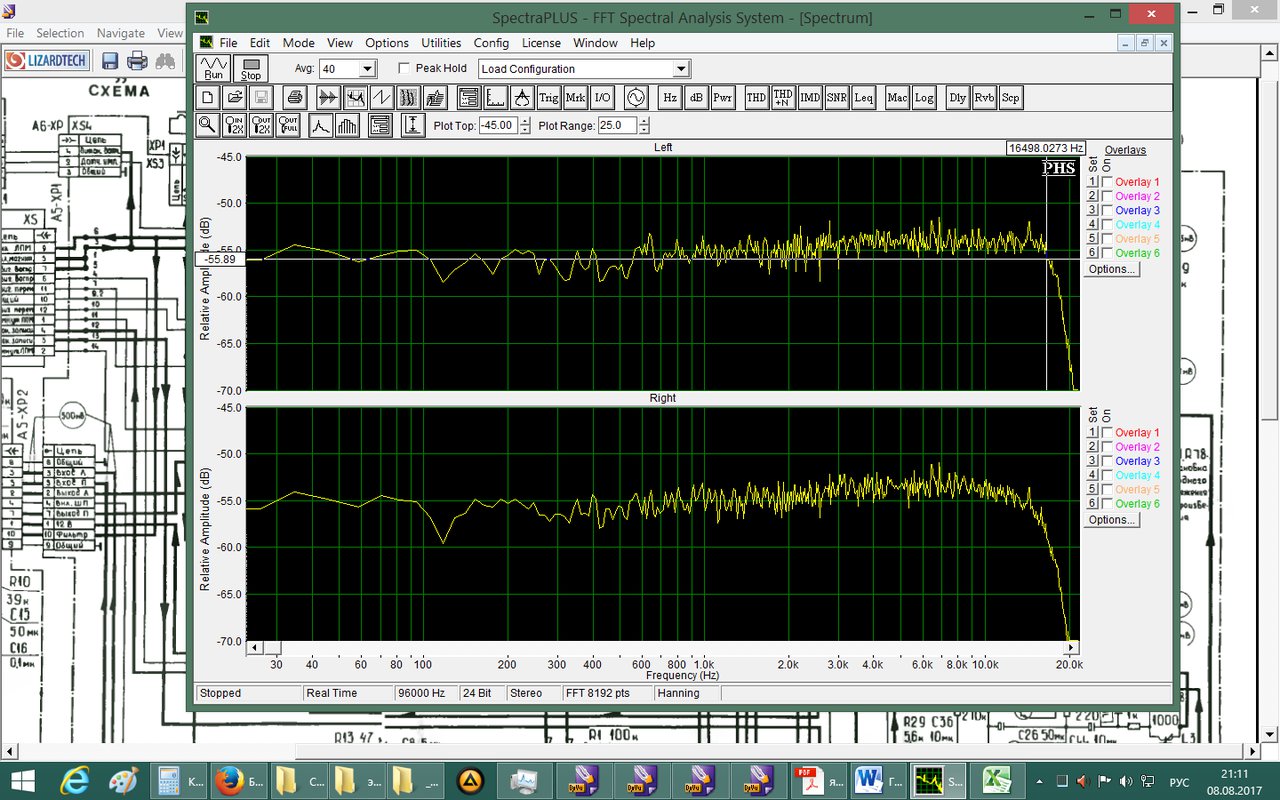1280x800 pixels.
Task: Enable the Peak Hold checkbox
Action: tap(405, 69)
